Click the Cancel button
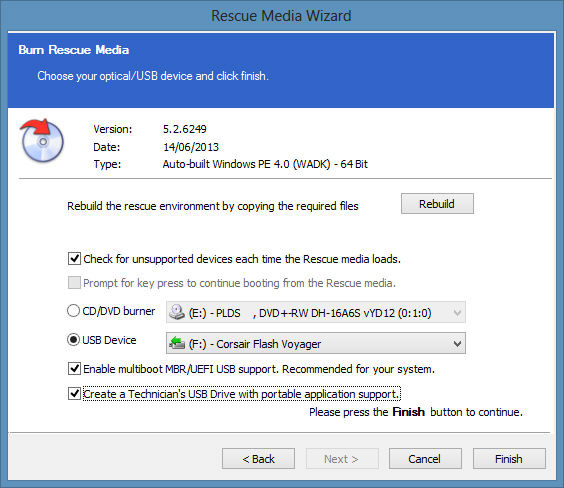 point(425,459)
